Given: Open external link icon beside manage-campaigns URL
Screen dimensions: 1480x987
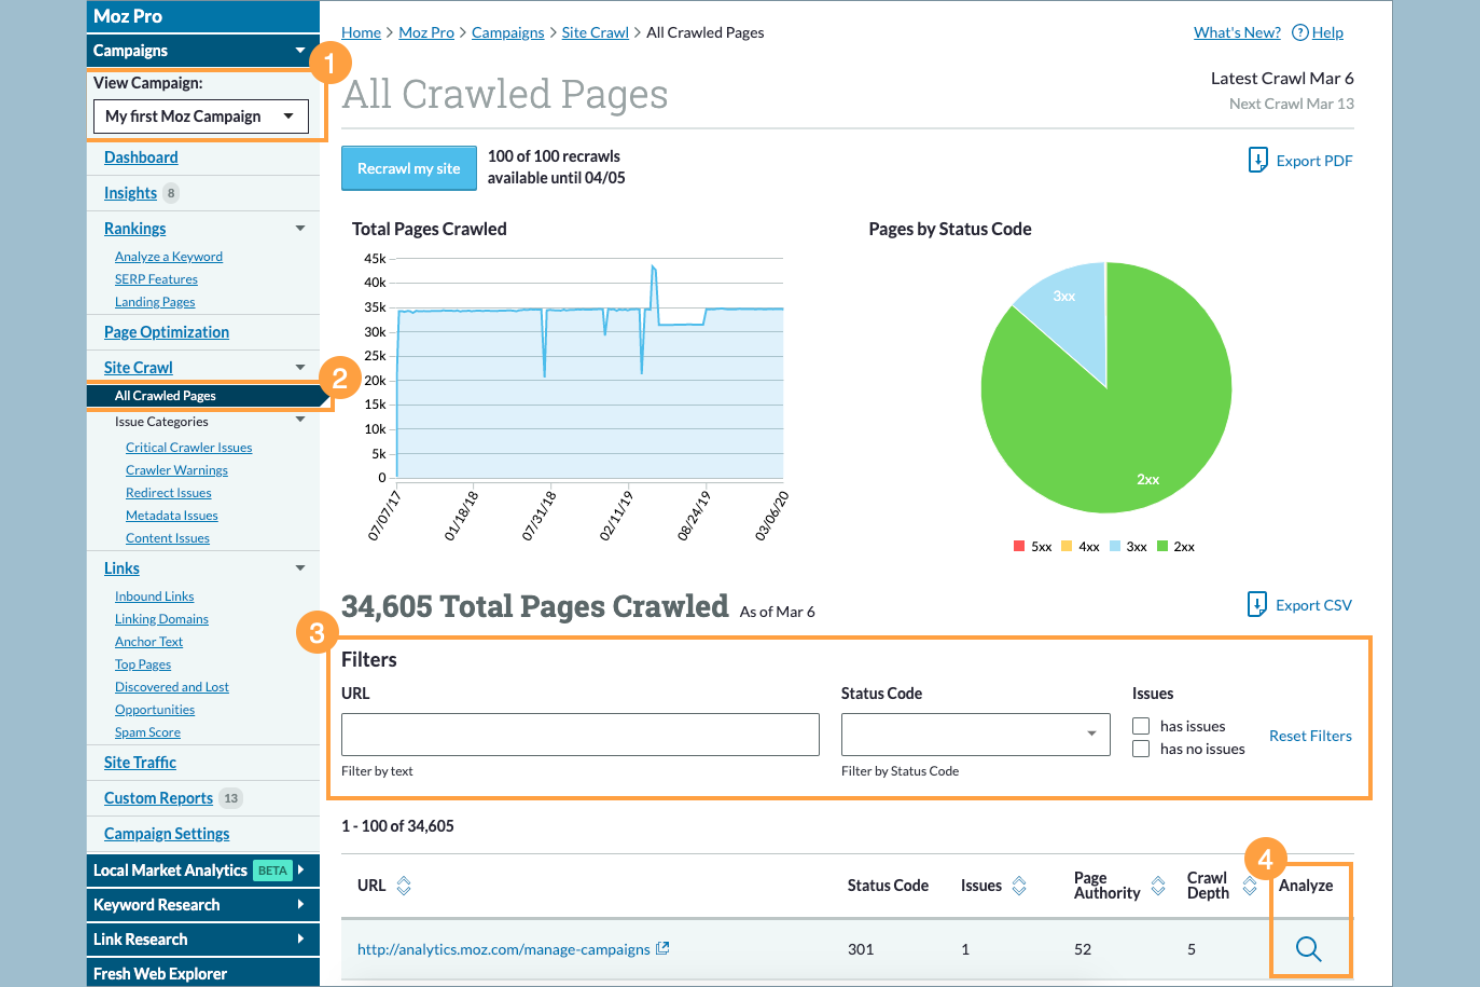Looking at the screenshot, I should coord(662,948).
